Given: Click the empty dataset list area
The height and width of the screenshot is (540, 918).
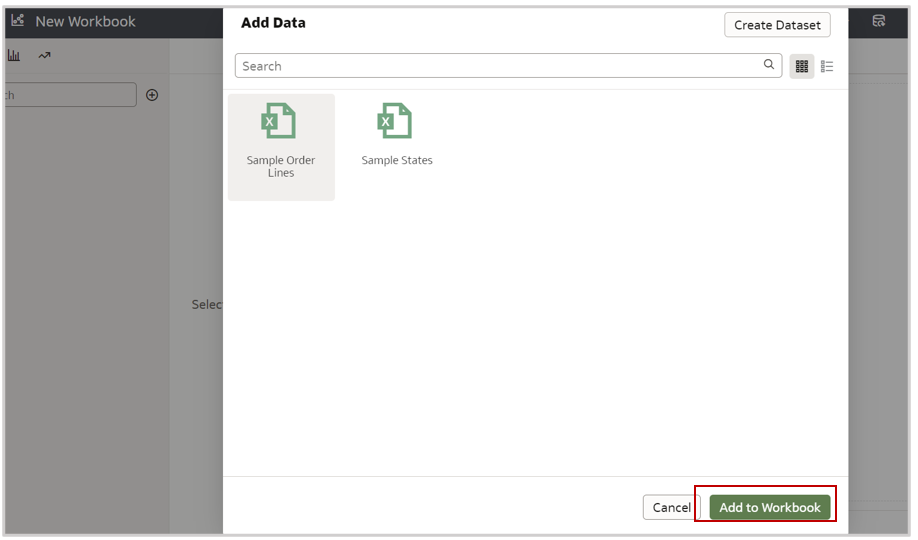Looking at the screenshot, I should (x=535, y=340).
